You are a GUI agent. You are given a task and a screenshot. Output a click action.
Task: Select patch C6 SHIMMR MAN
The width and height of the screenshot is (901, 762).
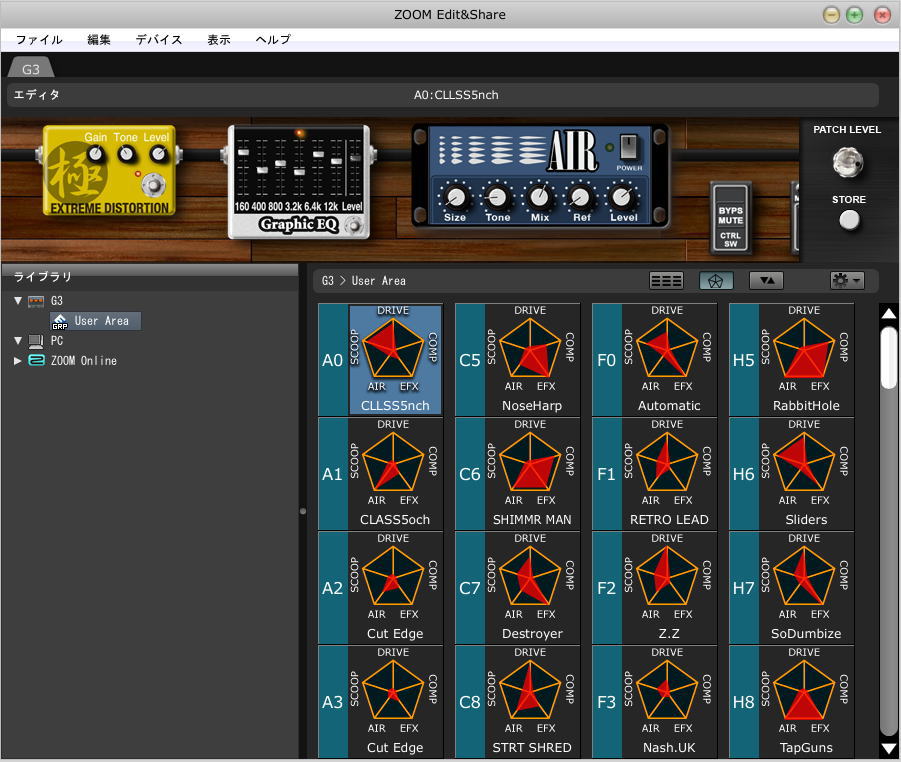tap(517, 474)
